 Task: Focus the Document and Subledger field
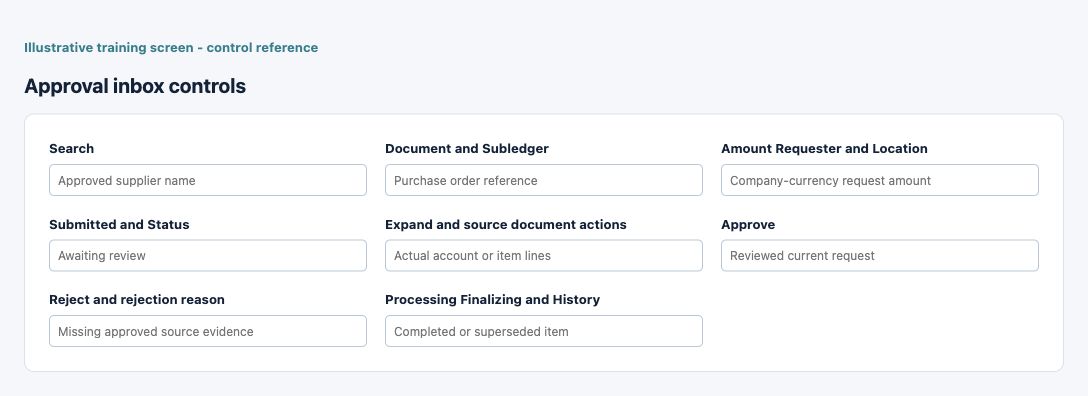tap(543, 180)
